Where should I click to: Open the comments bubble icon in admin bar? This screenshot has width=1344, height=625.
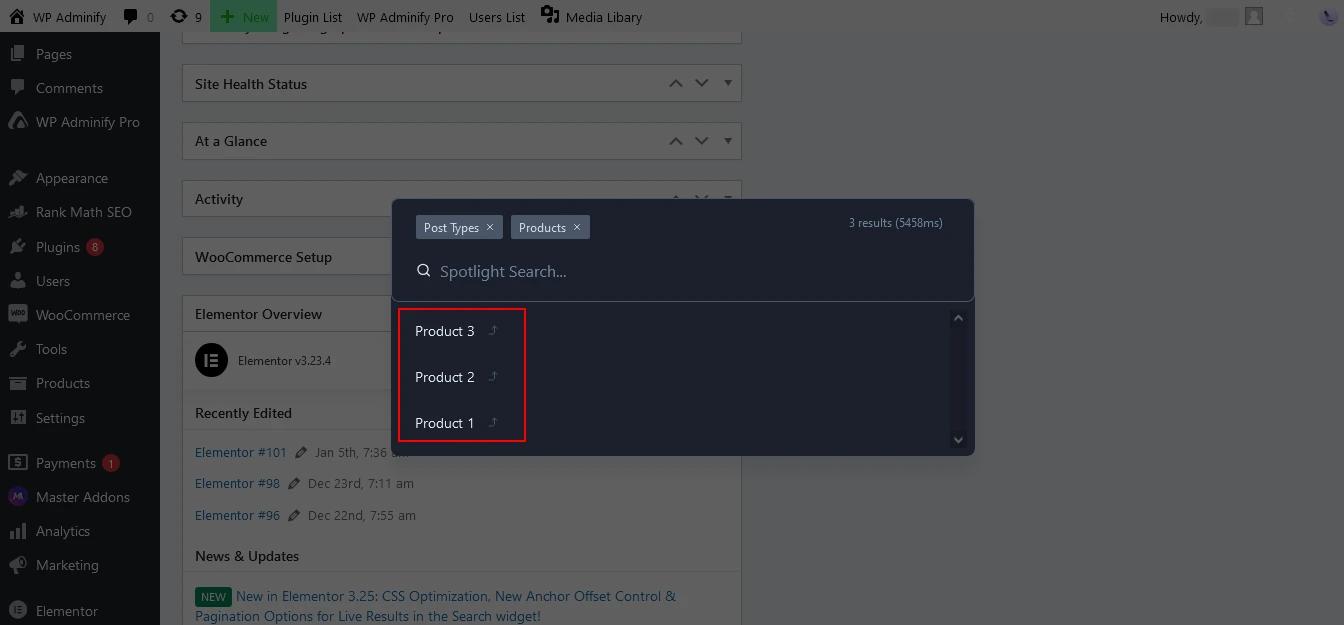point(131,17)
